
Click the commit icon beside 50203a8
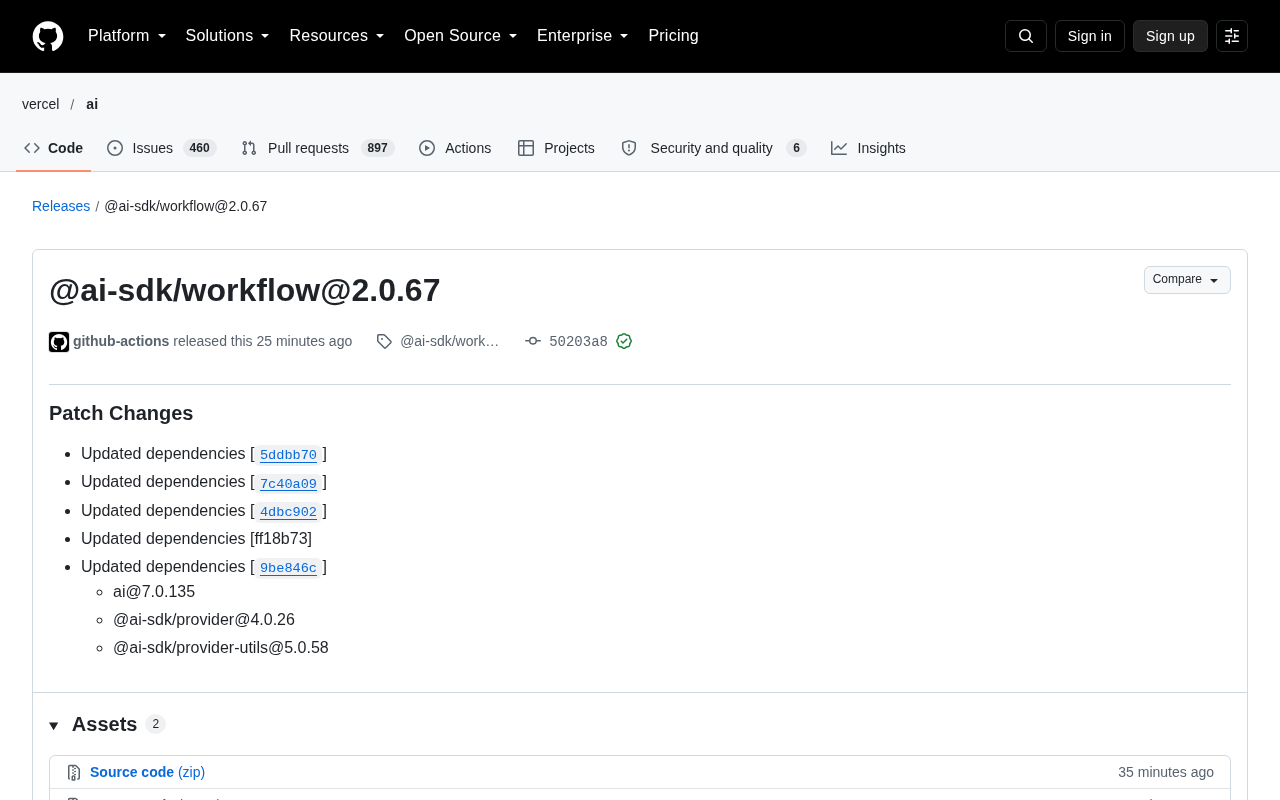pyautogui.click(x=533, y=341)
